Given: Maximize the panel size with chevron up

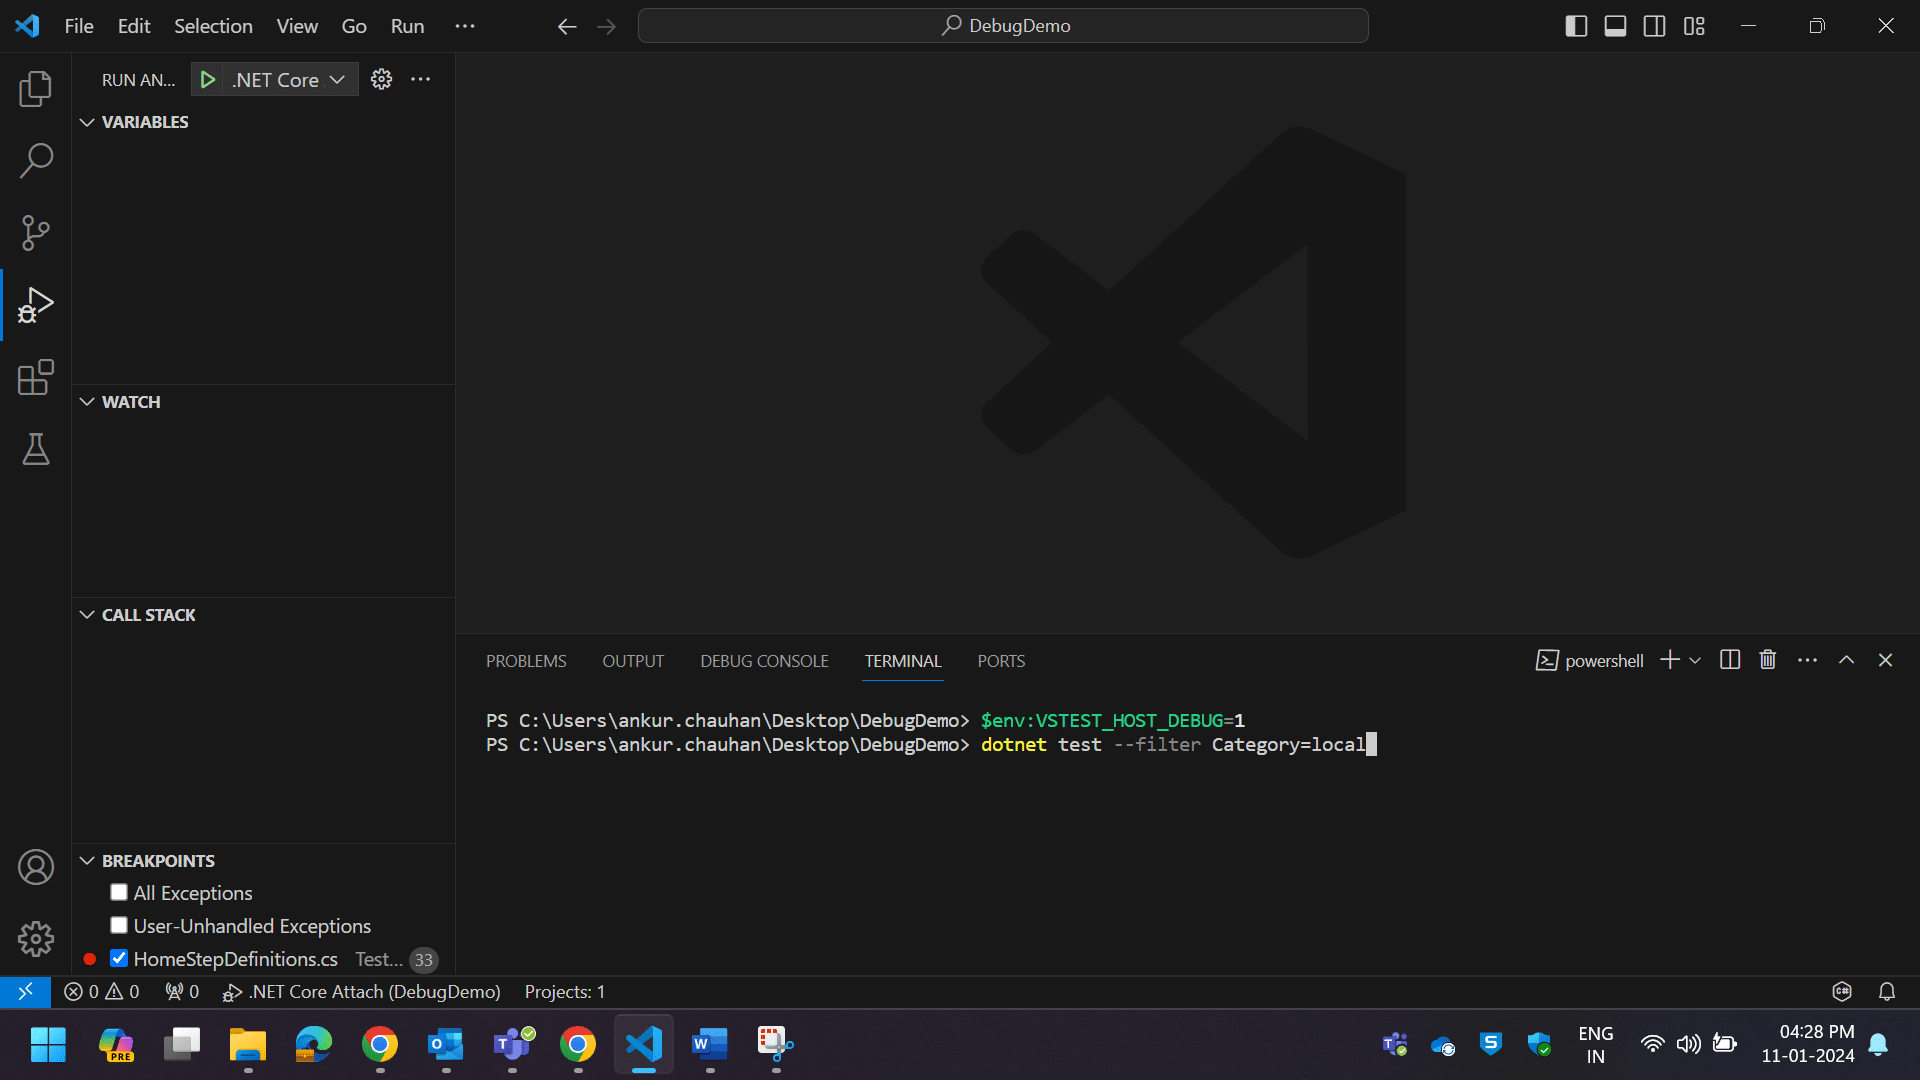Looking at the screenshot, I should pos(1846,660).
